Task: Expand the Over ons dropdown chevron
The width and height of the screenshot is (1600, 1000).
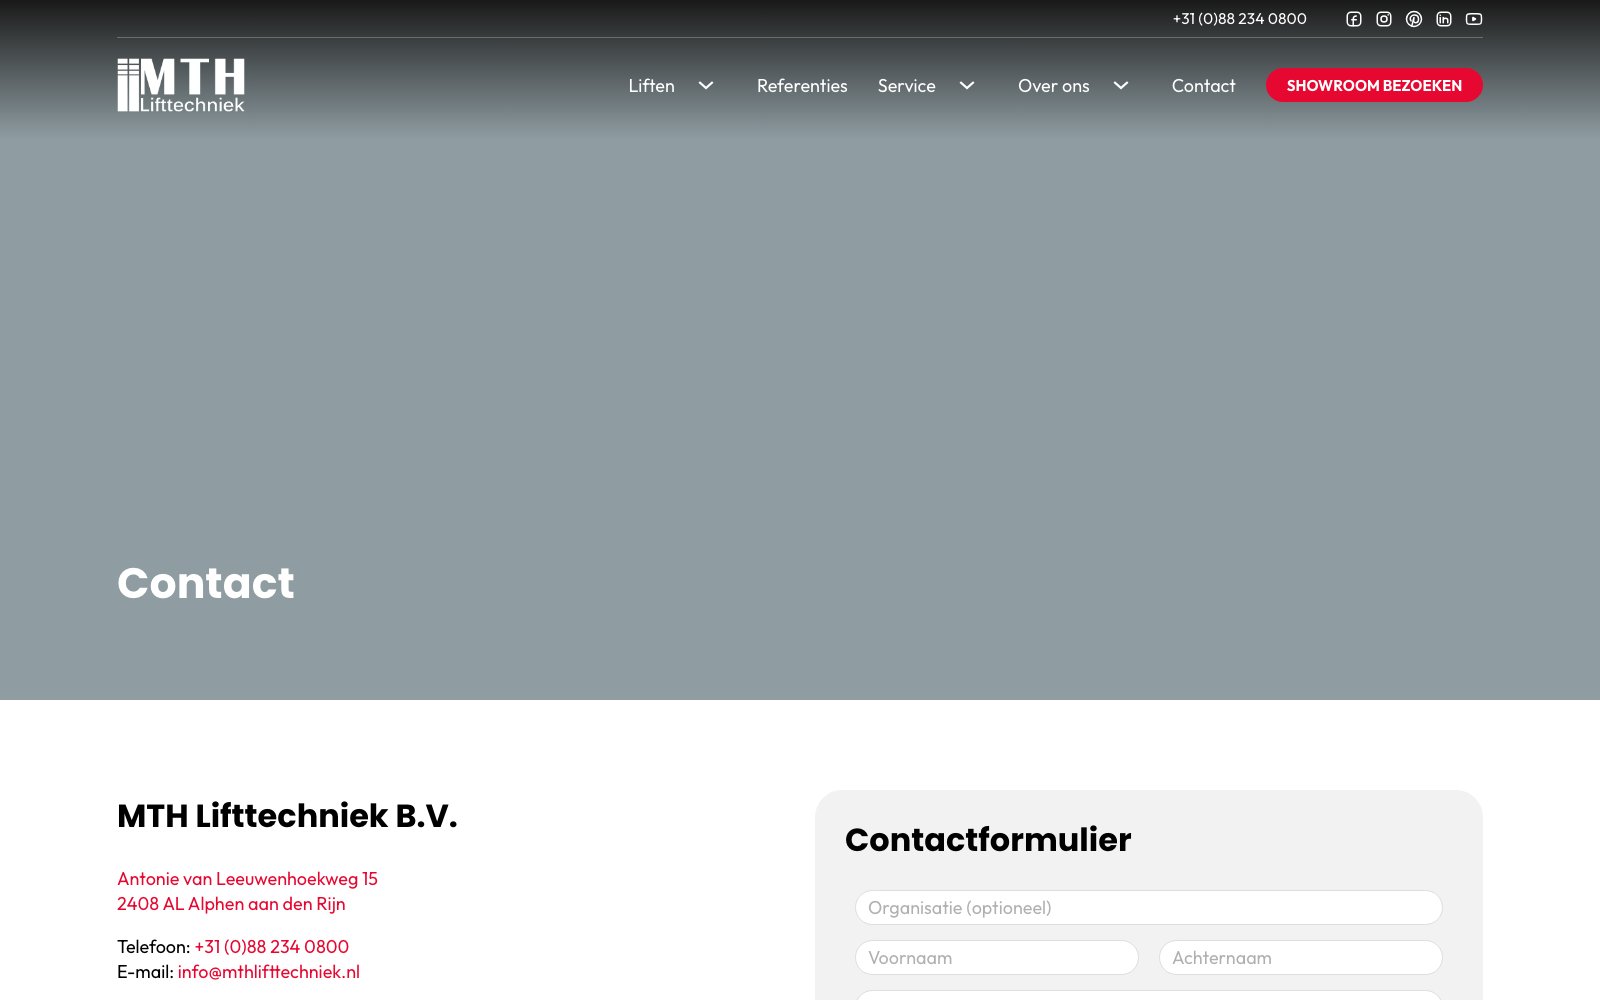Action: click(1121, 86)
